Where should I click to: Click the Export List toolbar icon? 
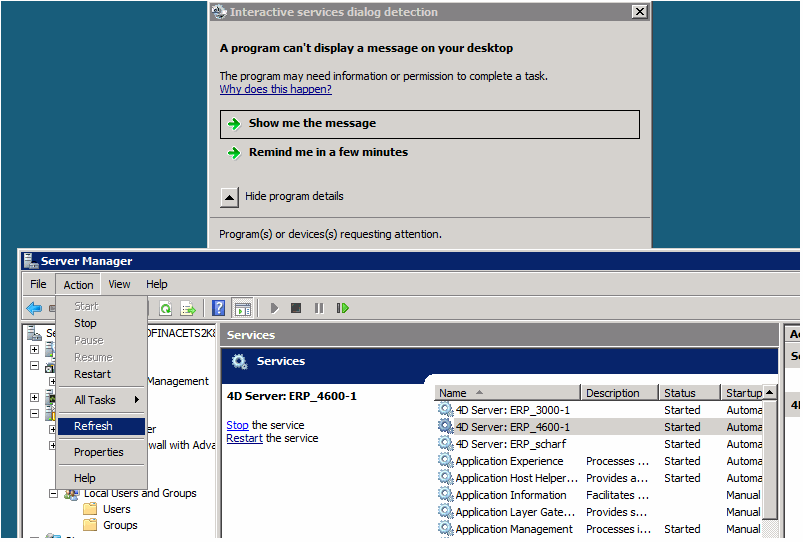coord(187,309)
